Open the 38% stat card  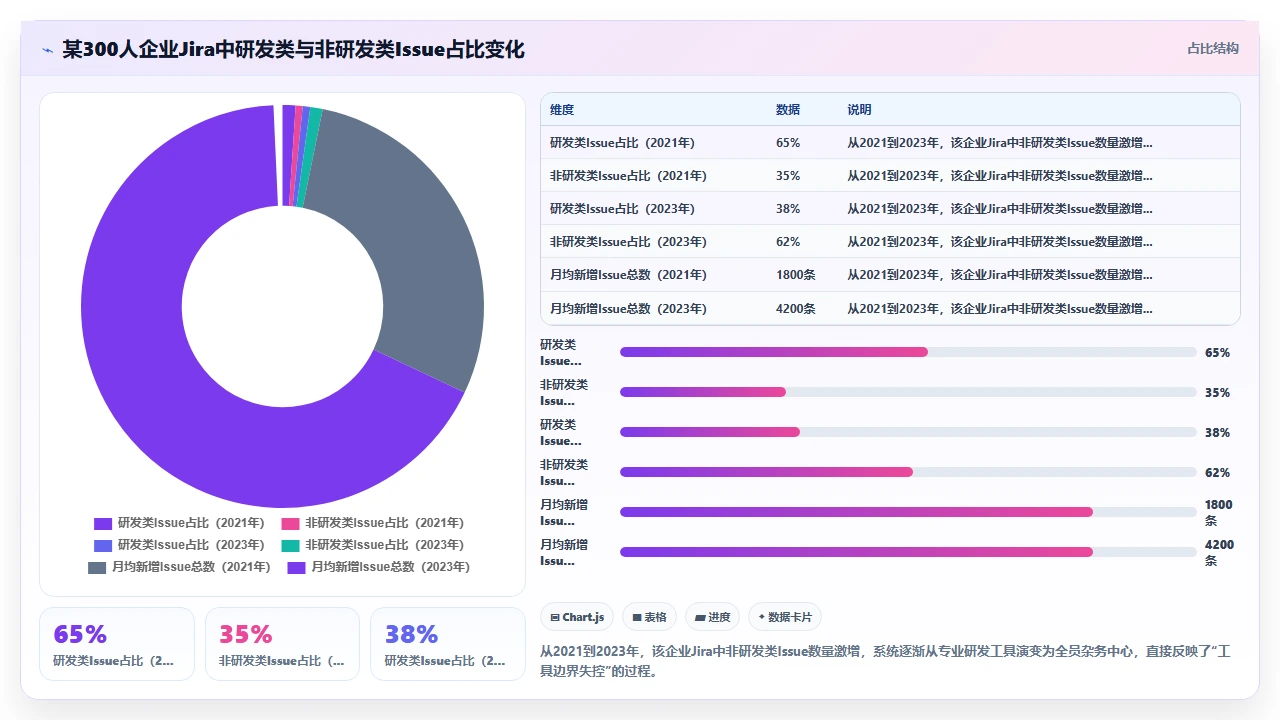click(448, 644)
